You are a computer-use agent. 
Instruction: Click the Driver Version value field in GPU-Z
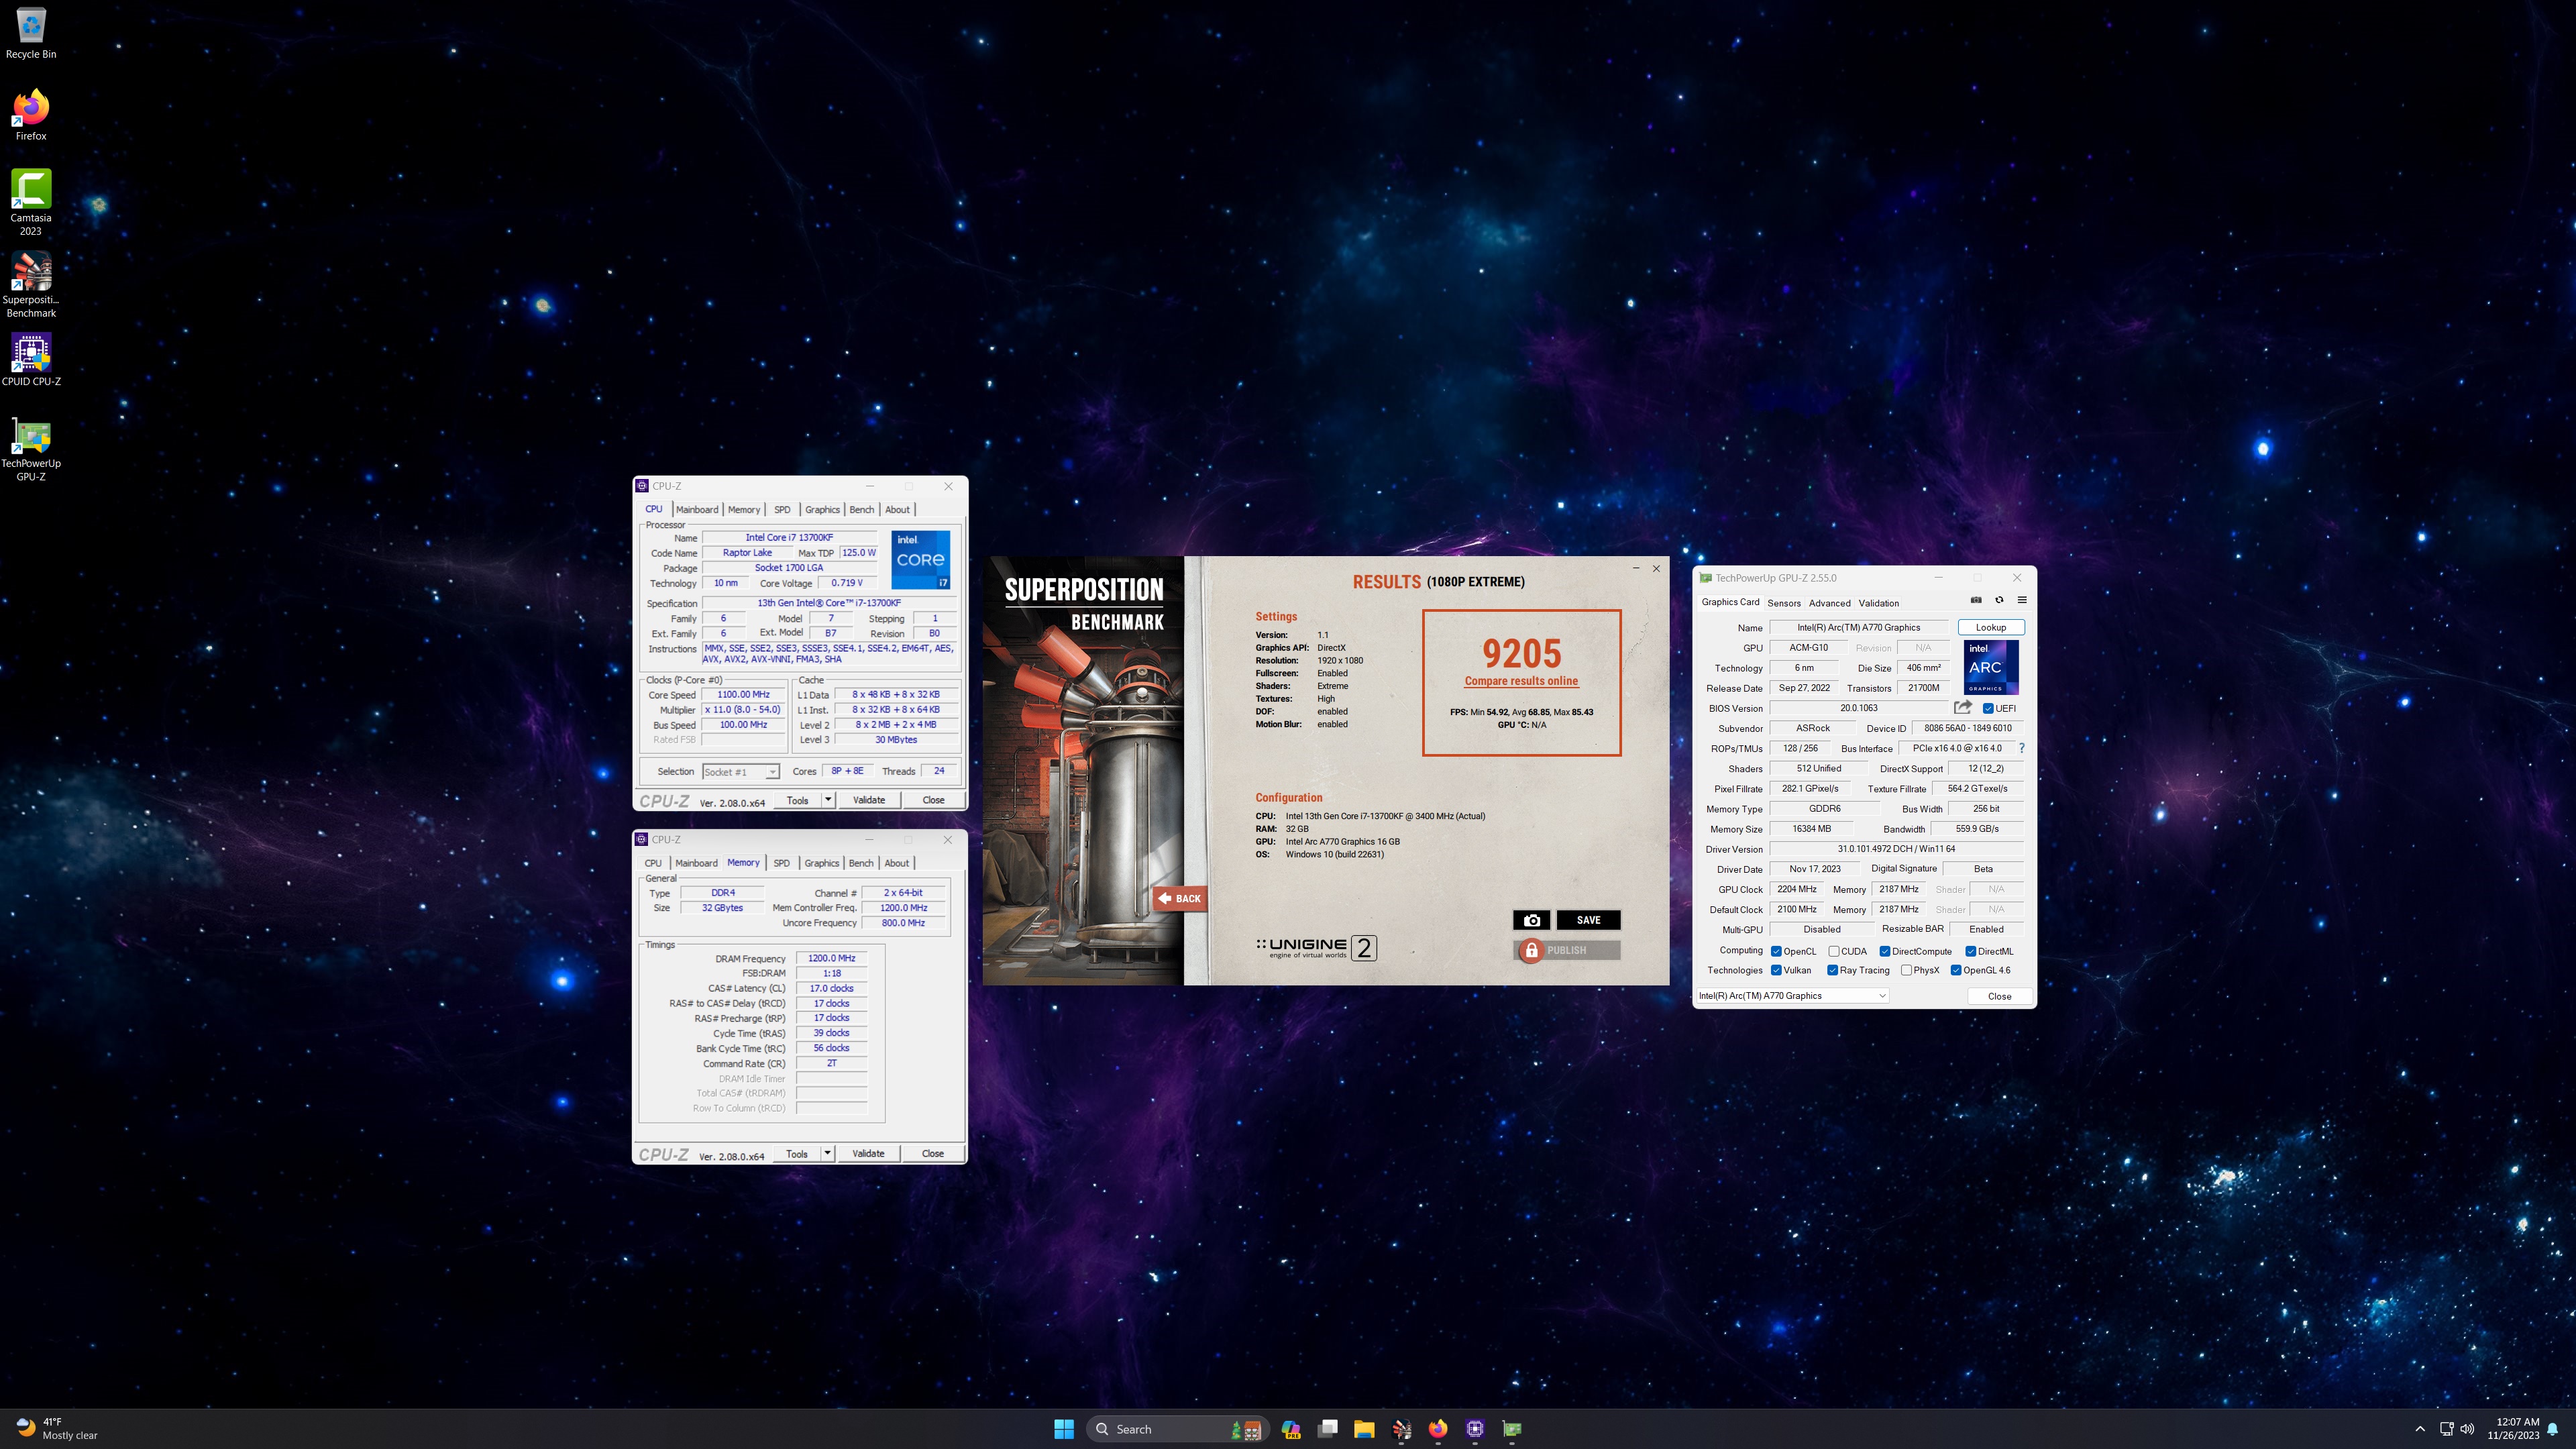[1896, 849]
